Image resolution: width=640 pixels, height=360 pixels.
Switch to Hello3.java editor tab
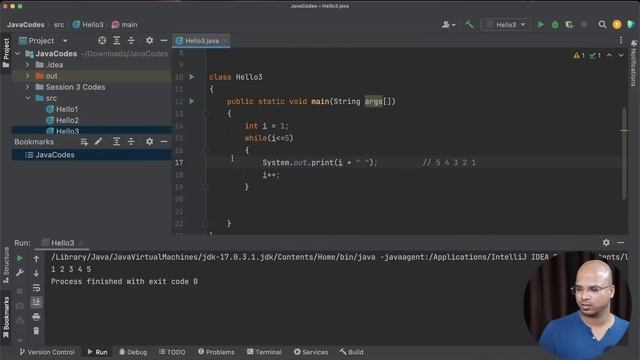click(201, 40)
